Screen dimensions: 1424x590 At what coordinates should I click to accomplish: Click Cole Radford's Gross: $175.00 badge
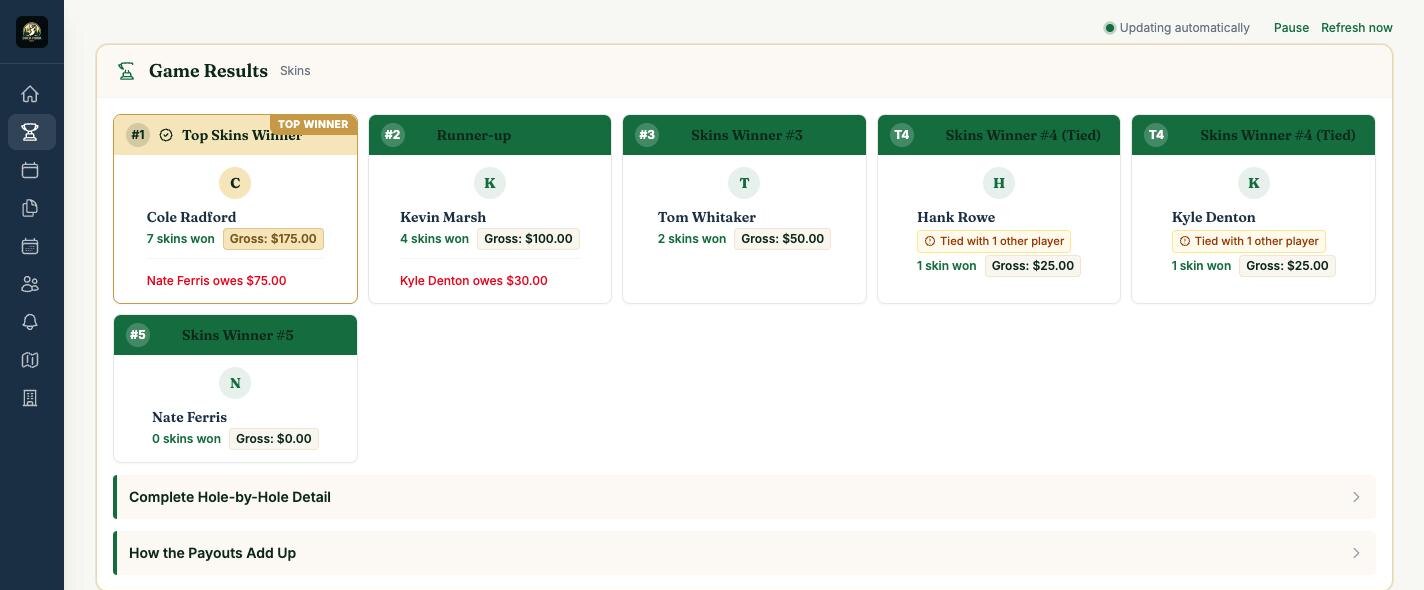(273, 239)
